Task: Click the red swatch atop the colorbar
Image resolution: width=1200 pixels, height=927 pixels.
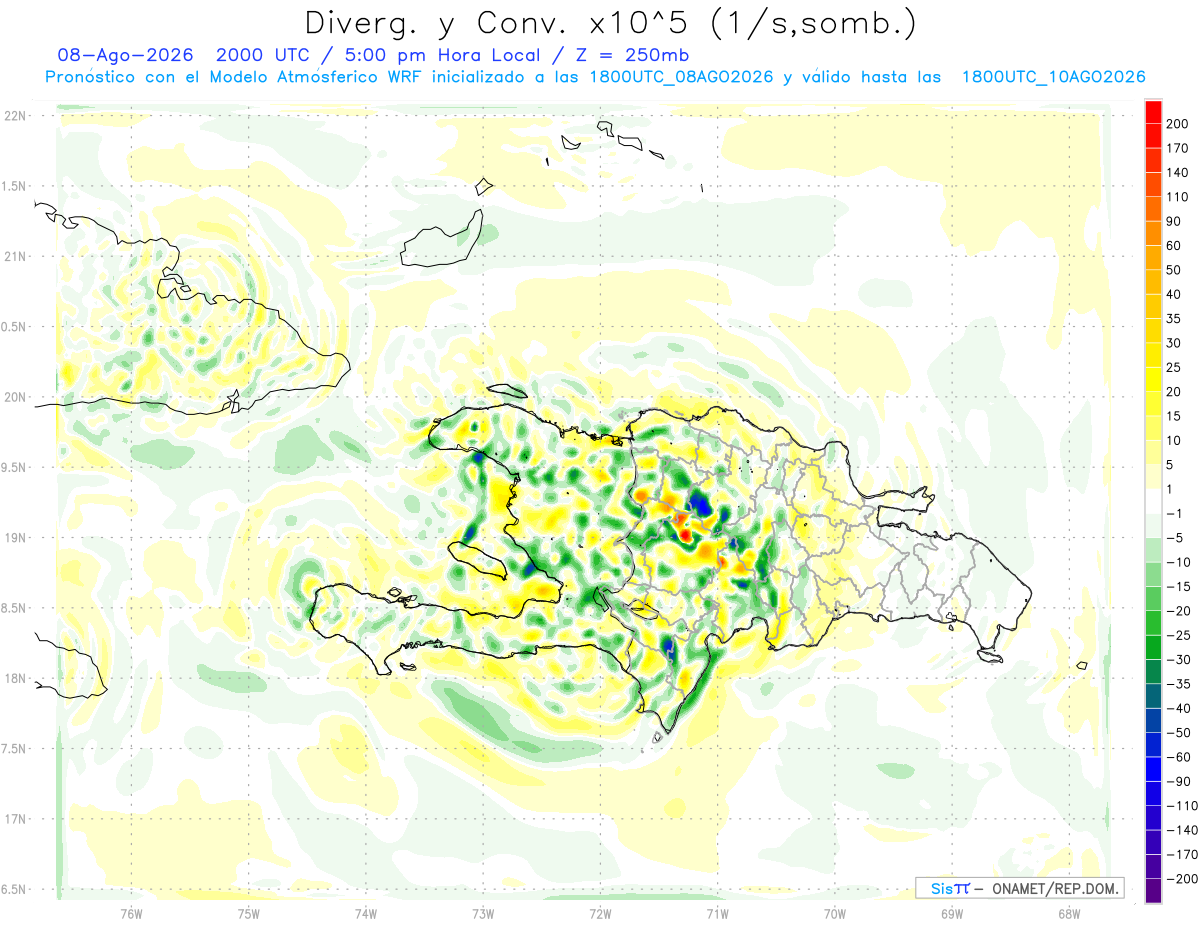Action: pyautogui.click(x=1153, y=112)
